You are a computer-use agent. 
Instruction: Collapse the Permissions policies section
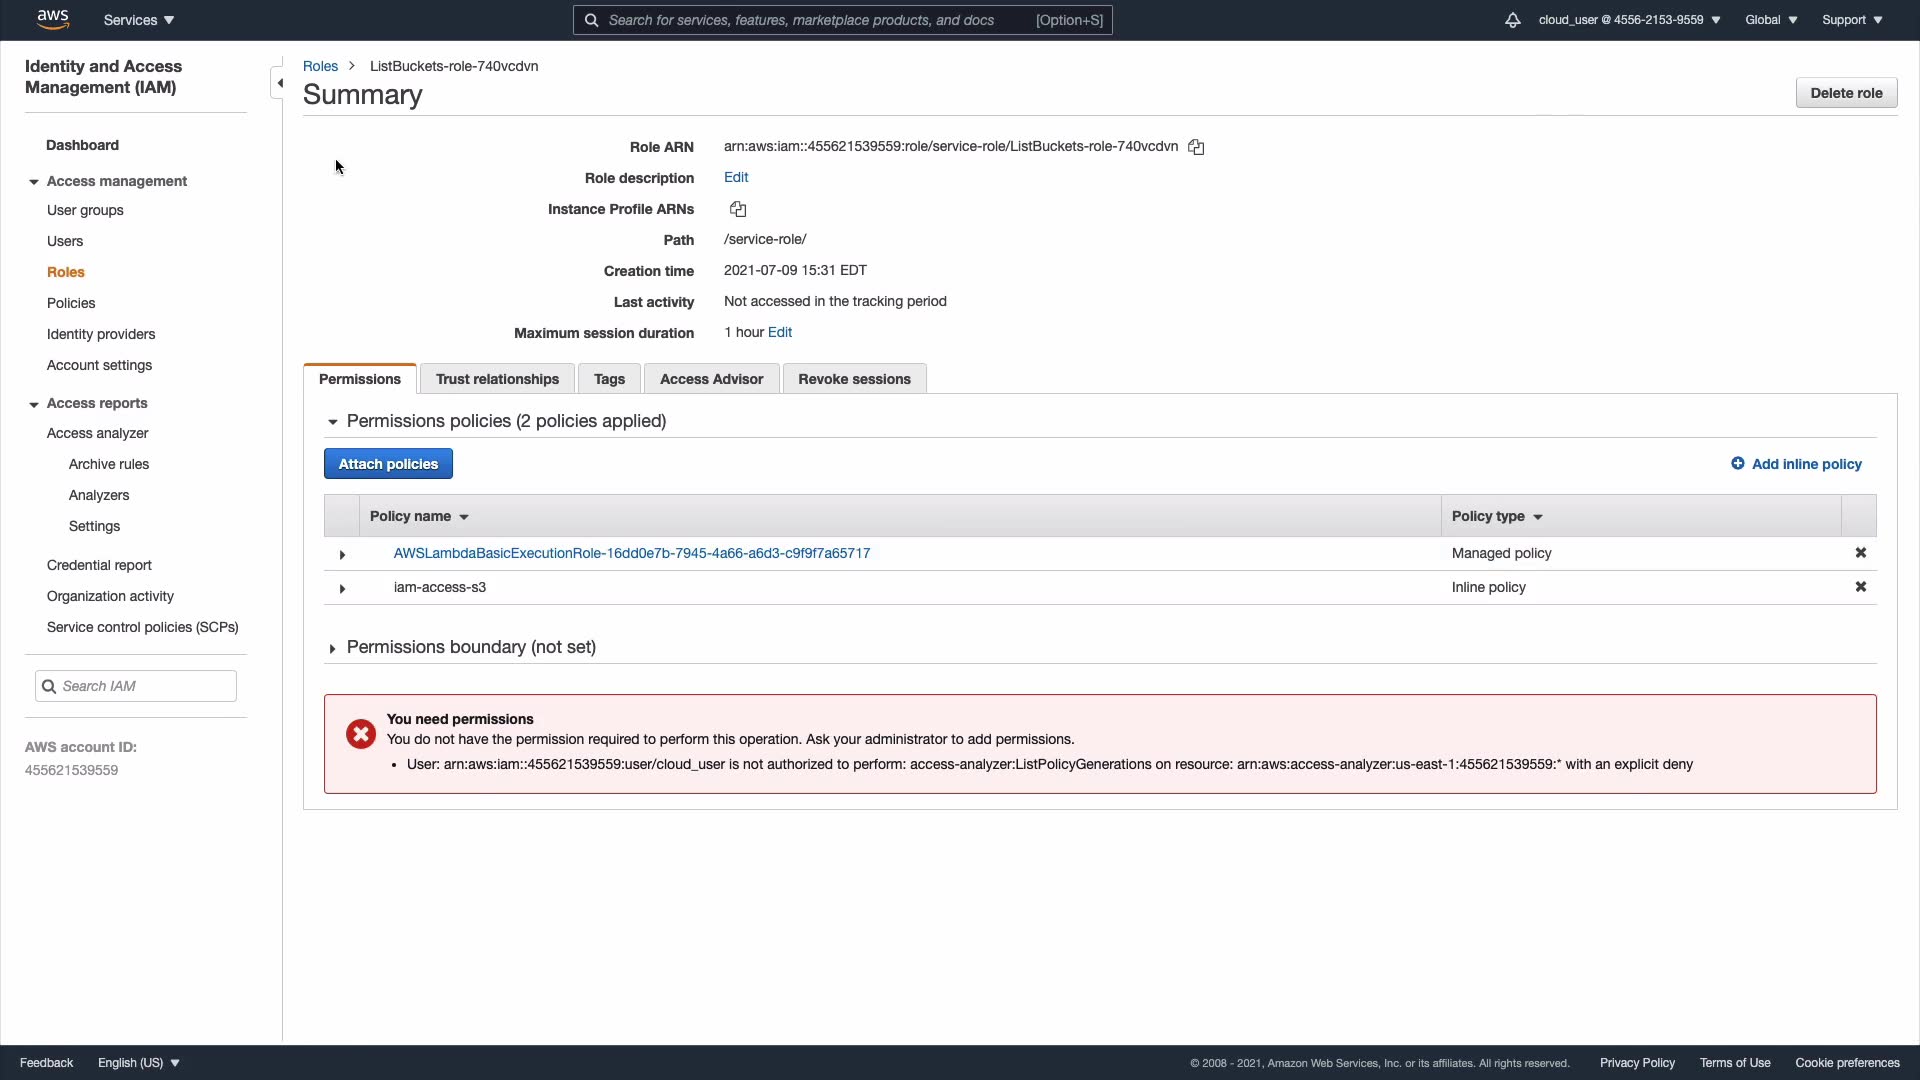click(x=332, y=422)
